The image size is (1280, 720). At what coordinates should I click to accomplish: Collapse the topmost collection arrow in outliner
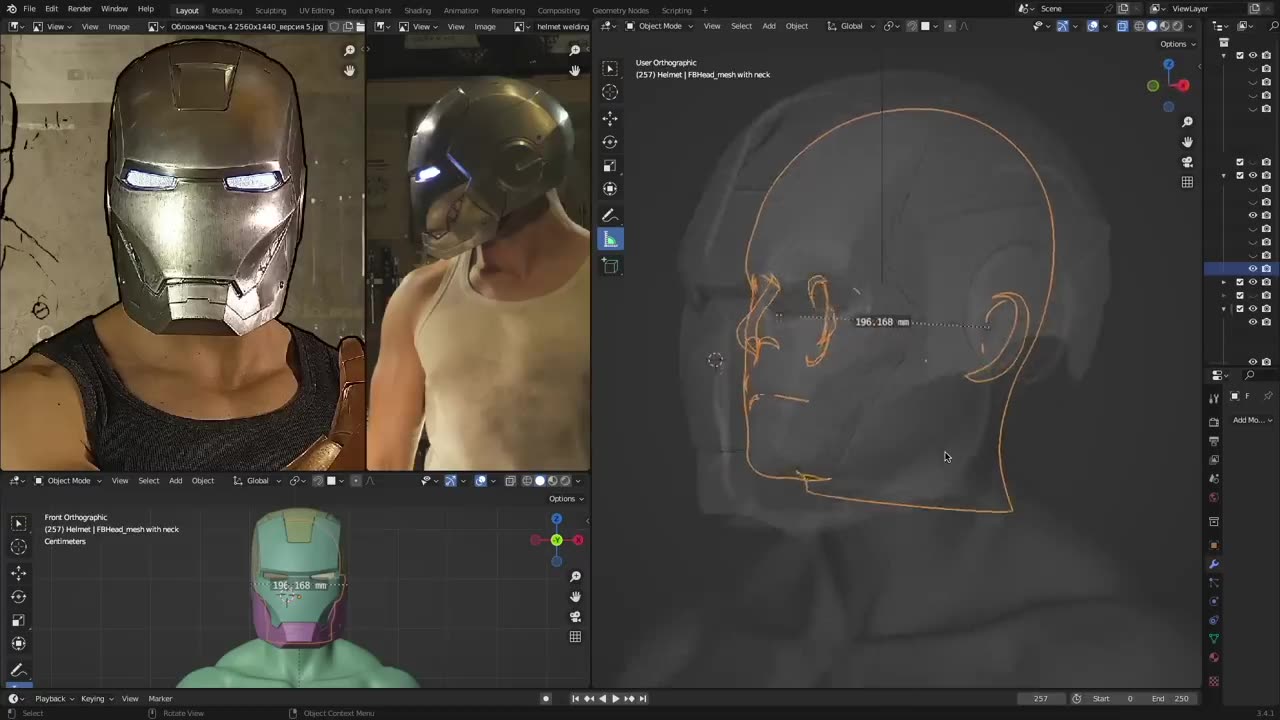[x=1224, y=55]
